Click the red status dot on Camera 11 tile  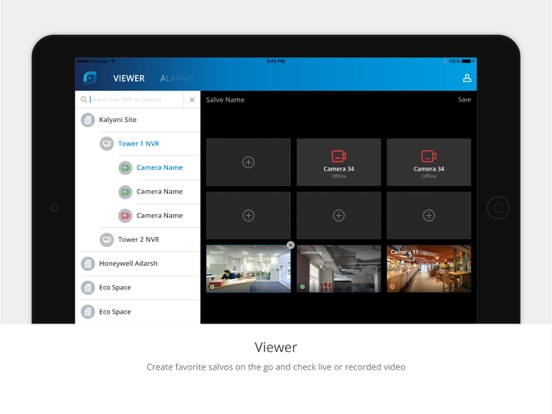tap(393, 287)
